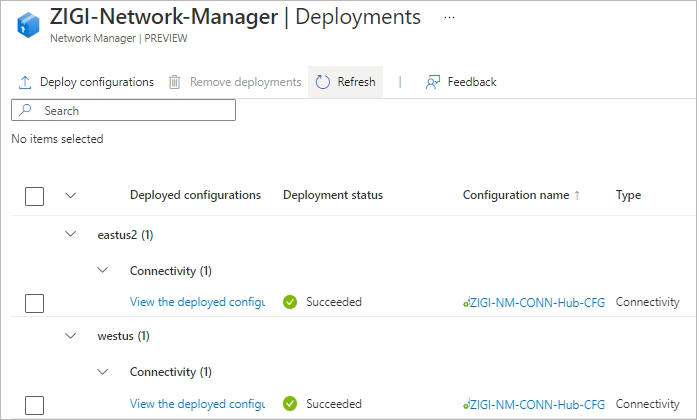Click the No items selected text
The image size is (697, 420).
(x=57, y=139)
